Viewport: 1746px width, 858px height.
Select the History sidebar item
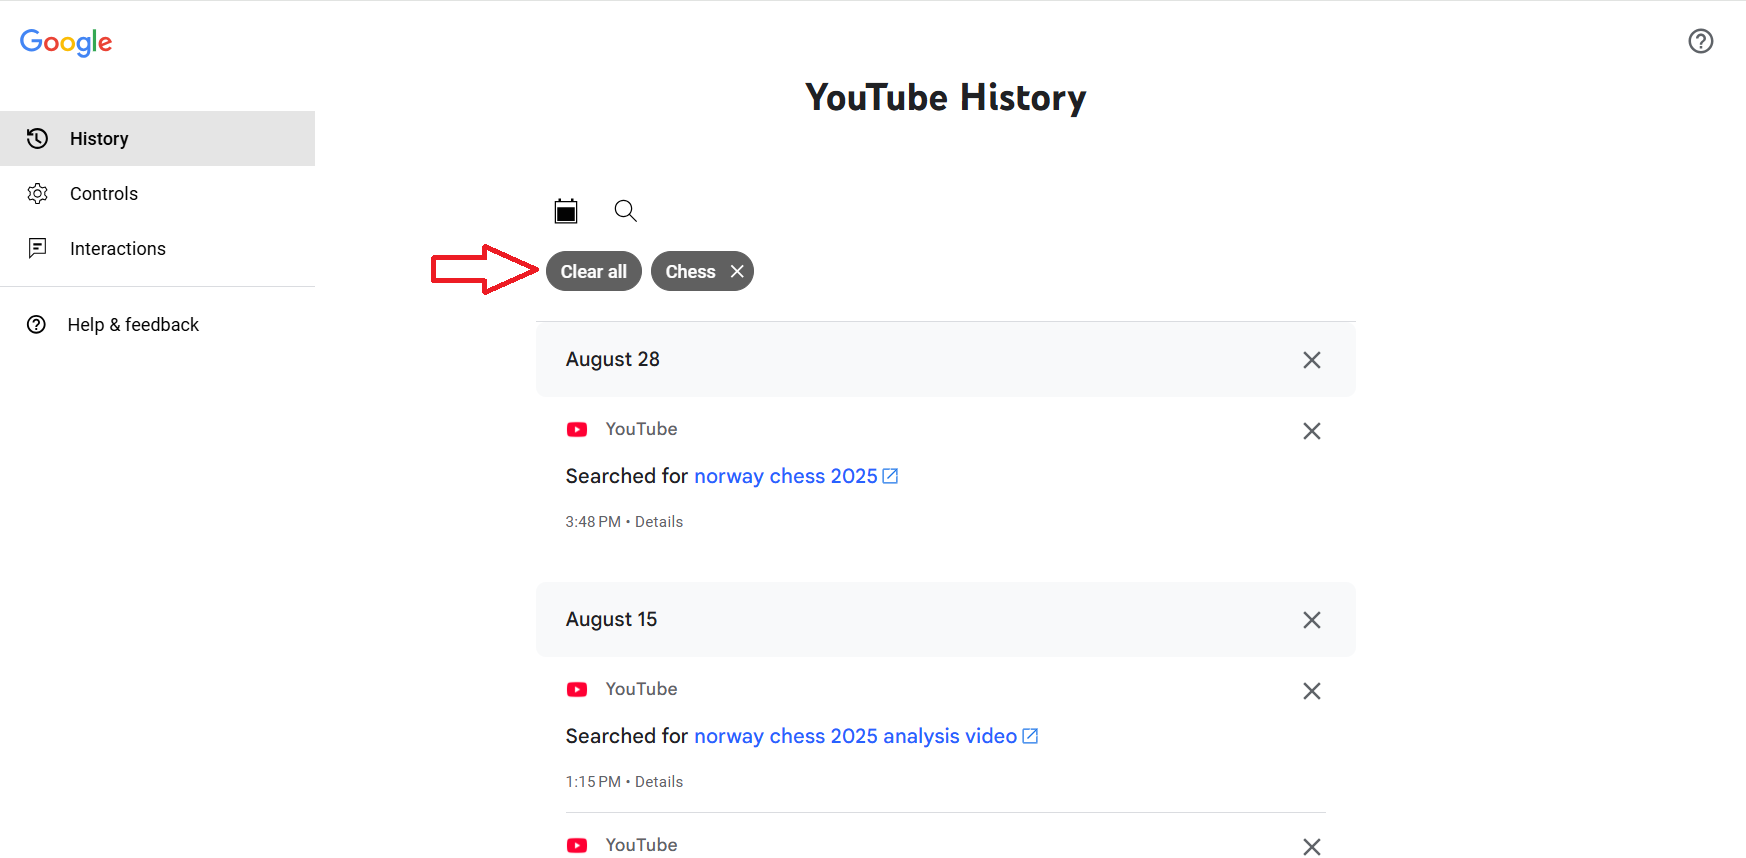point(158,138)
